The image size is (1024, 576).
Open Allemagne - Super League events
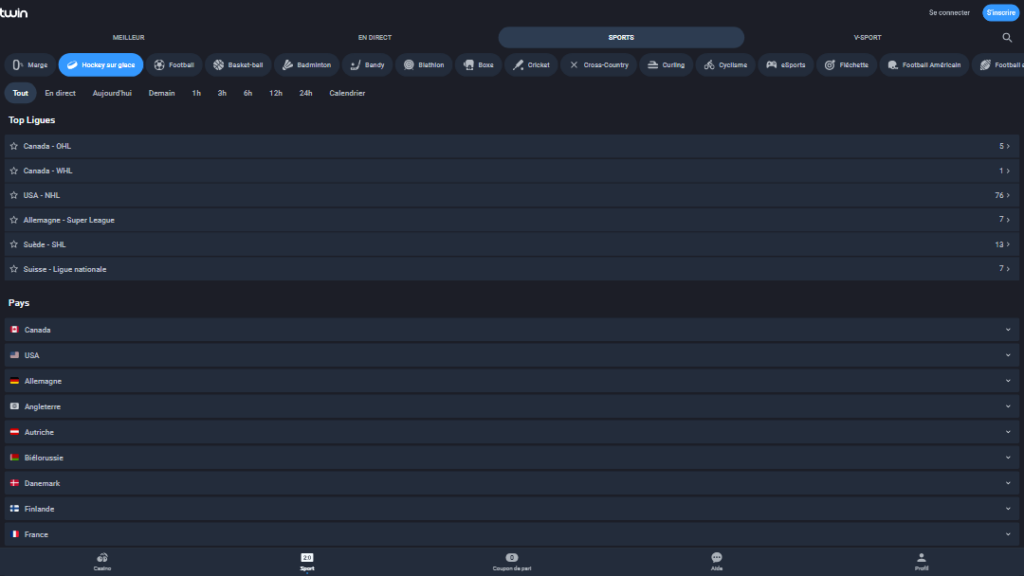[x=512, y=220]
